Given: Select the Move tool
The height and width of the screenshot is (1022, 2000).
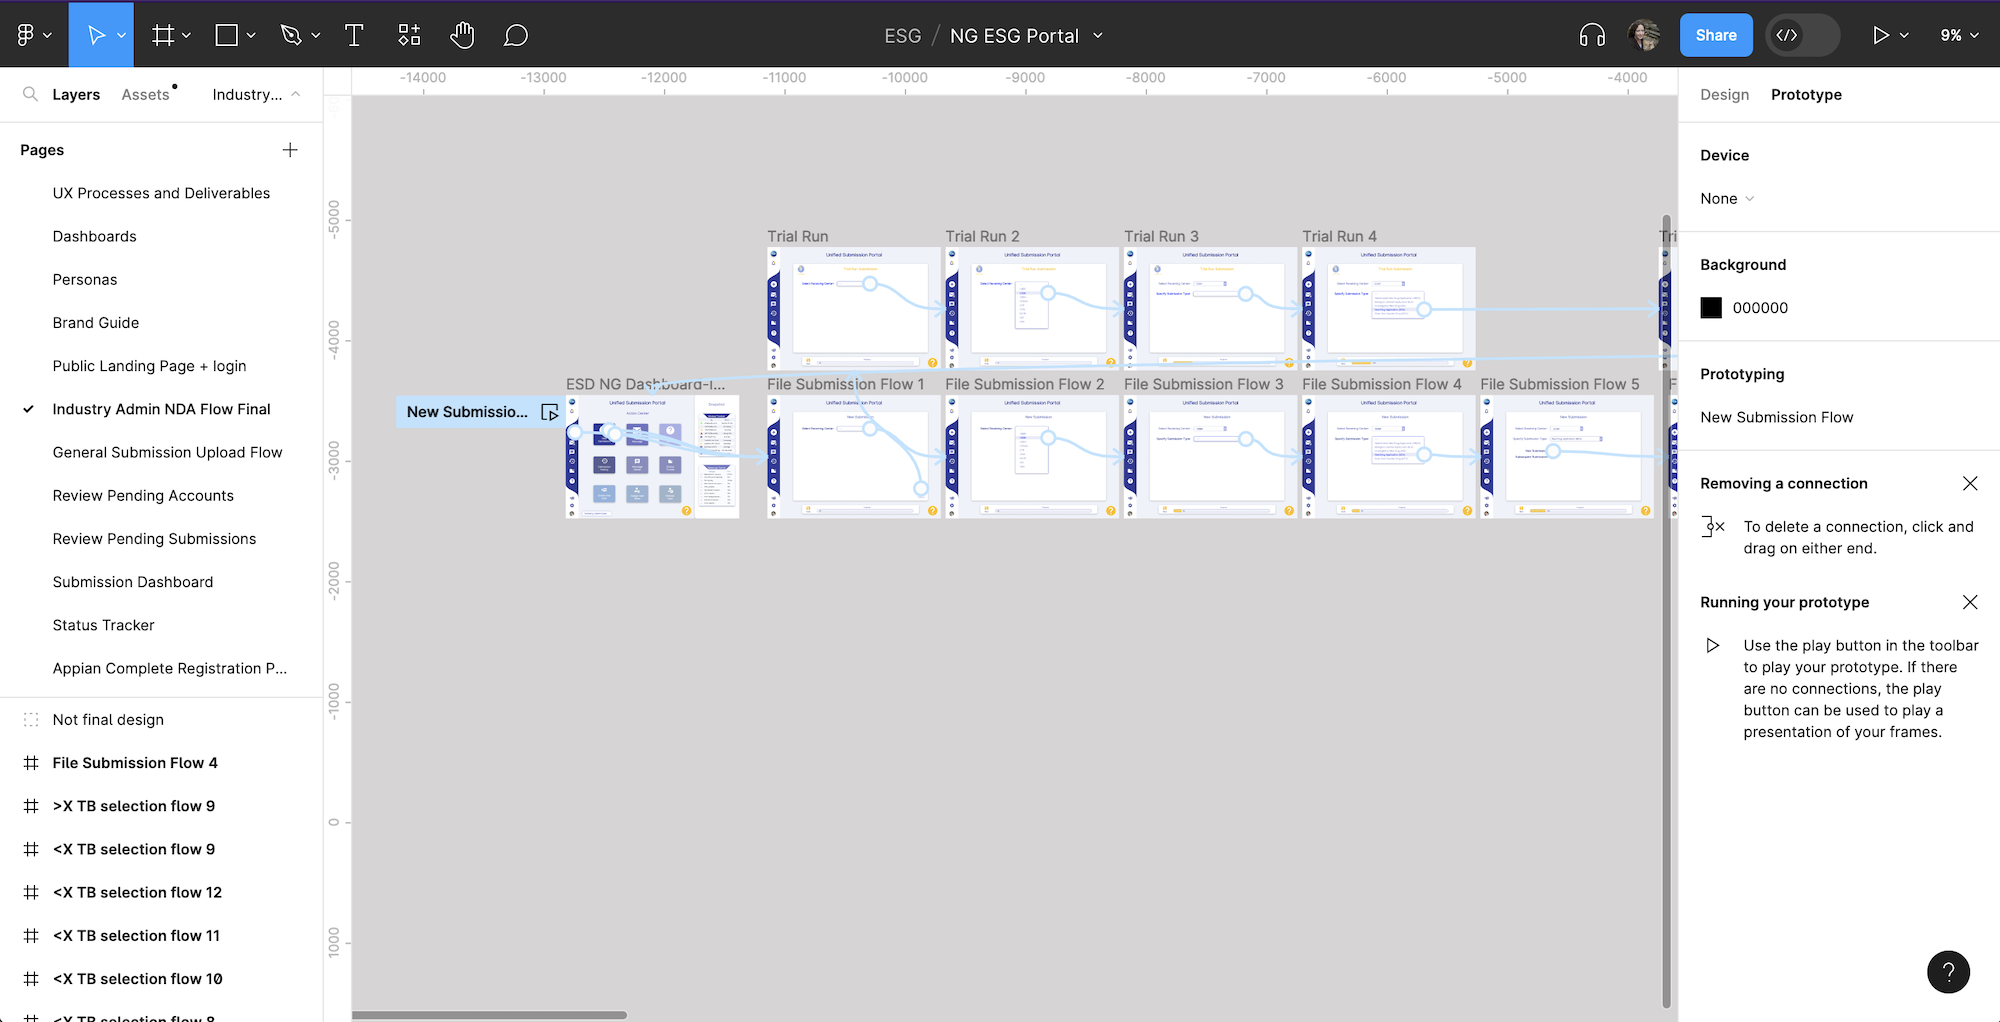Looking at the screenshot, I should [x=95, y=34].
